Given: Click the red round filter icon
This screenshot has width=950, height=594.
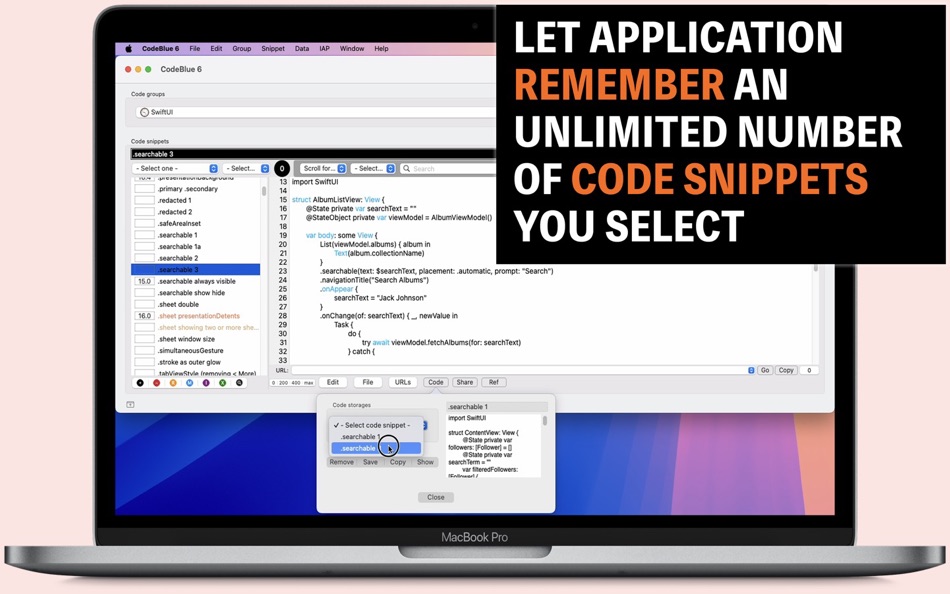Looking at the screenshot, I should (157, 383).
